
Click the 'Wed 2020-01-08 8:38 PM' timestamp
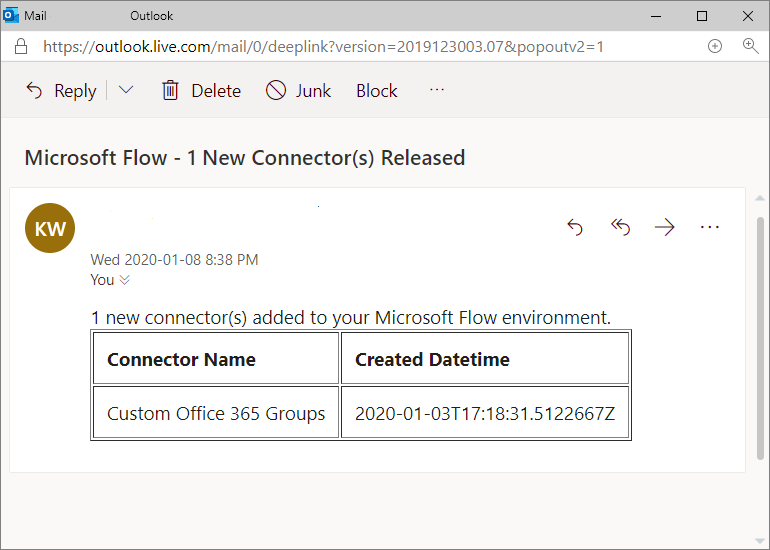tap(174, 260)
